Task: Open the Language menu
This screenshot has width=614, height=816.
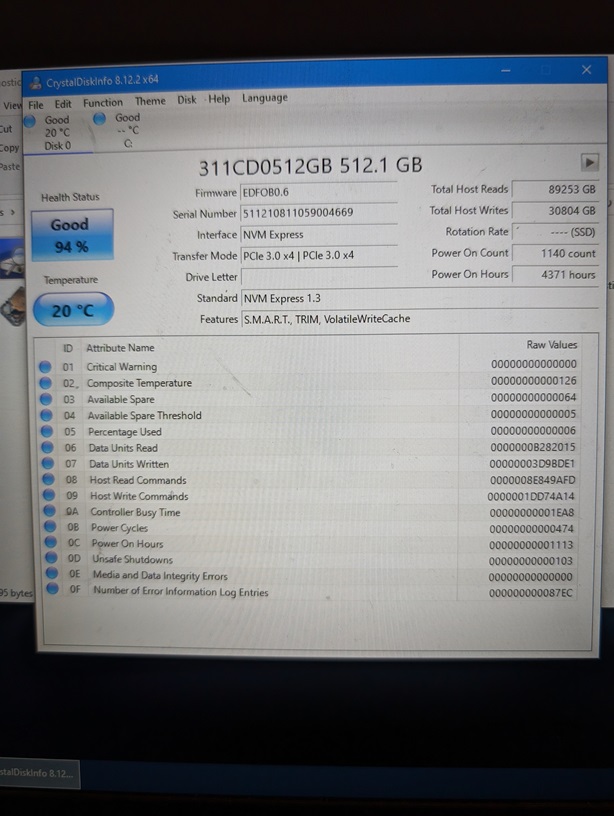Action: coord(265,98)
